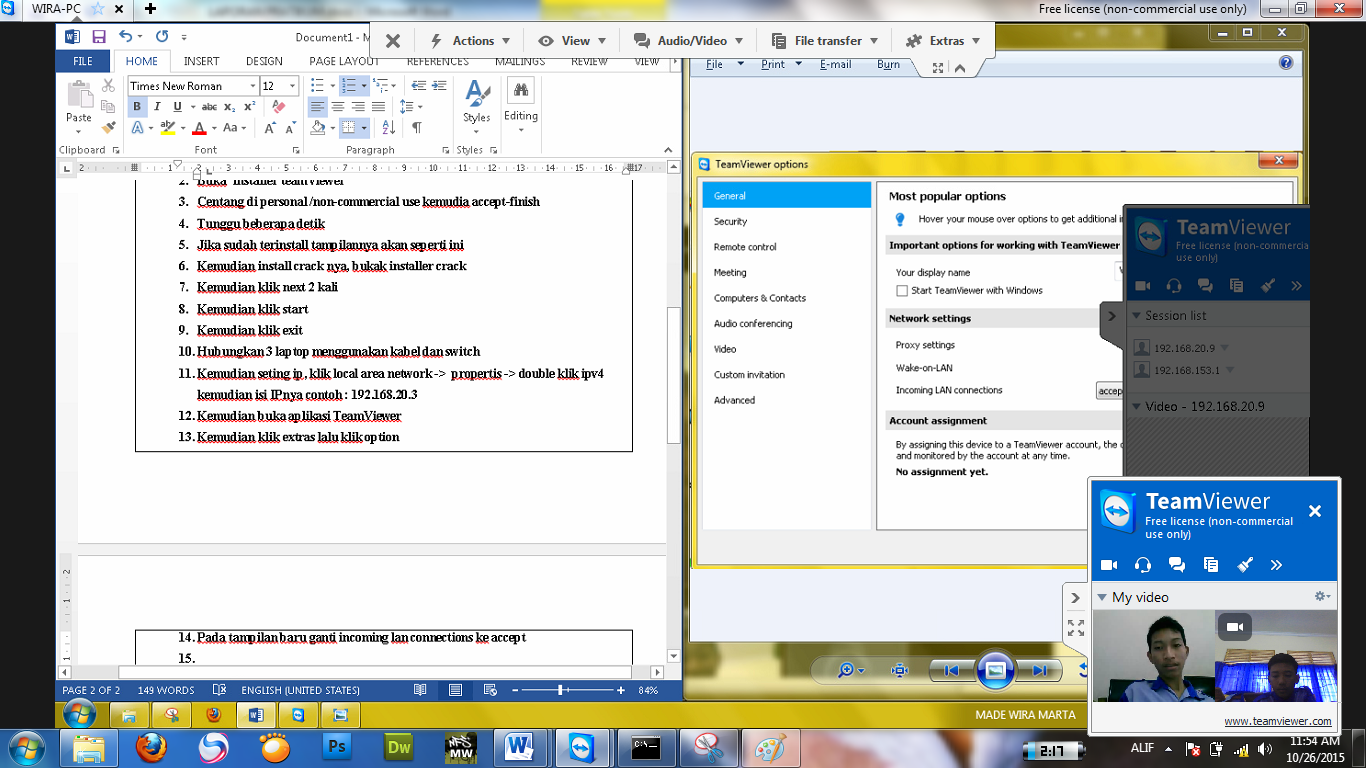Toggle subscript in Word Font group
The width and height of the screenshot is (1366, 768).
tap(230, 107)
